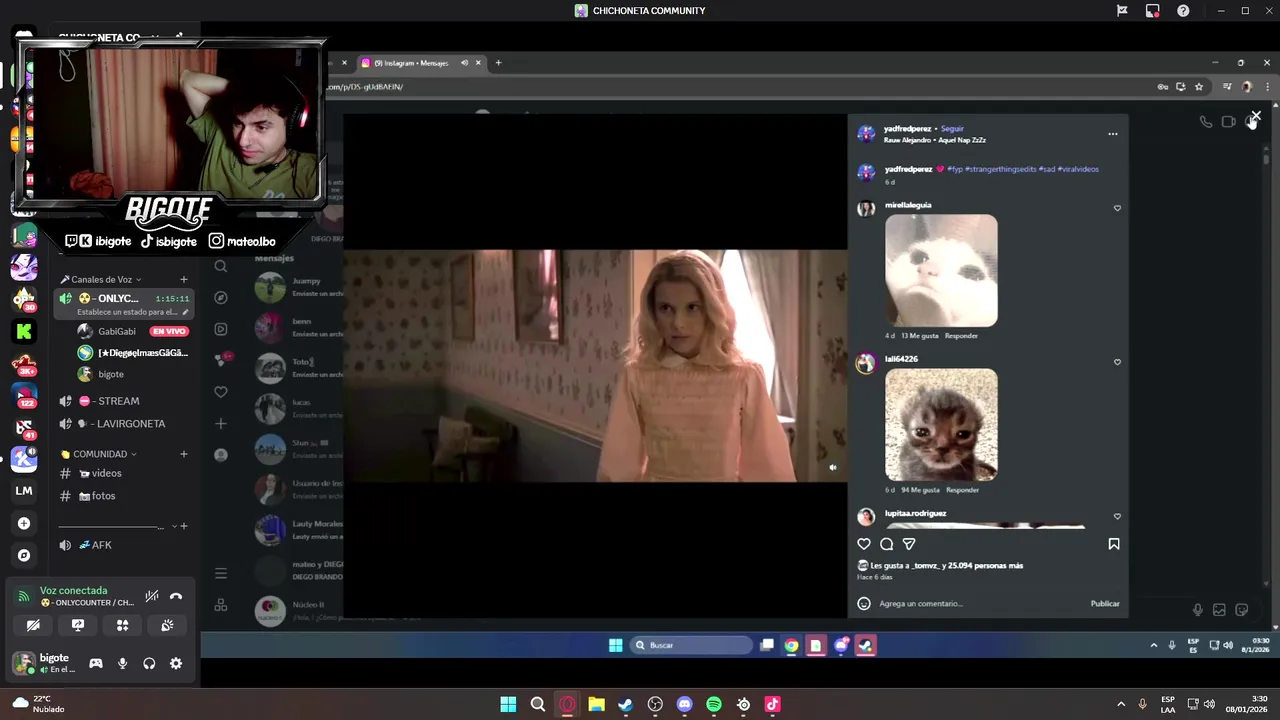Click game controller icon beside bigote
1280x720 pixels.
tap(96, 663)
